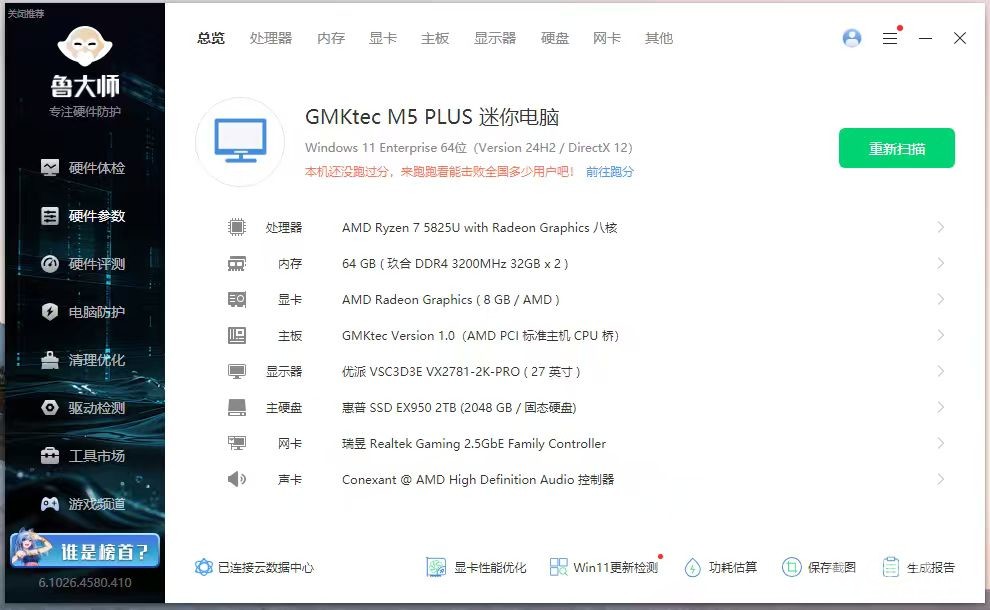Click 生成报告 to generate a report
The image size is (990, 610).
click(x=919, y=568)
